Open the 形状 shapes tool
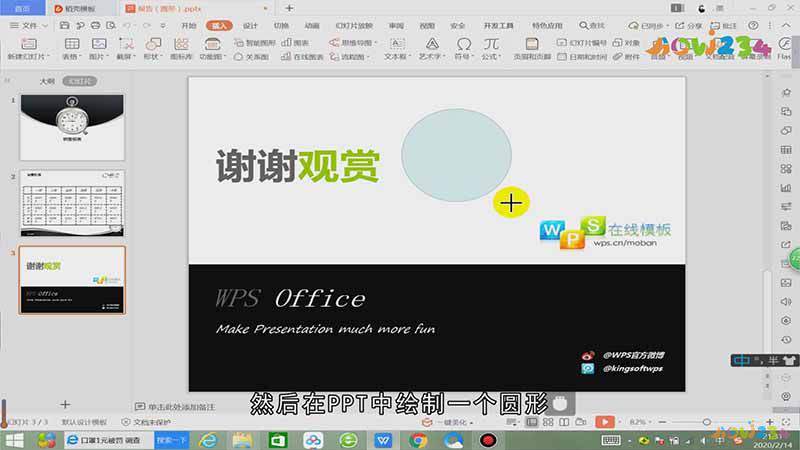 153,49
